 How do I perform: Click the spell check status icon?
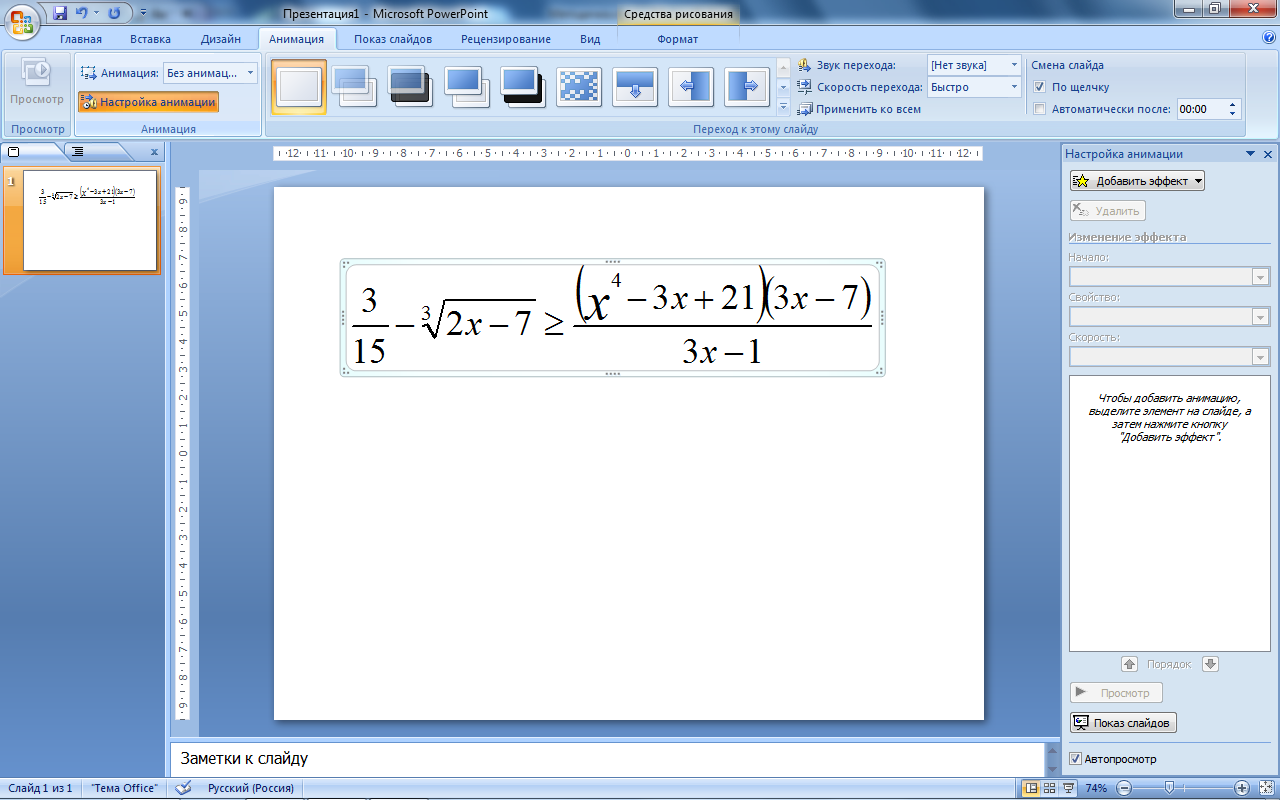point(183,788)
